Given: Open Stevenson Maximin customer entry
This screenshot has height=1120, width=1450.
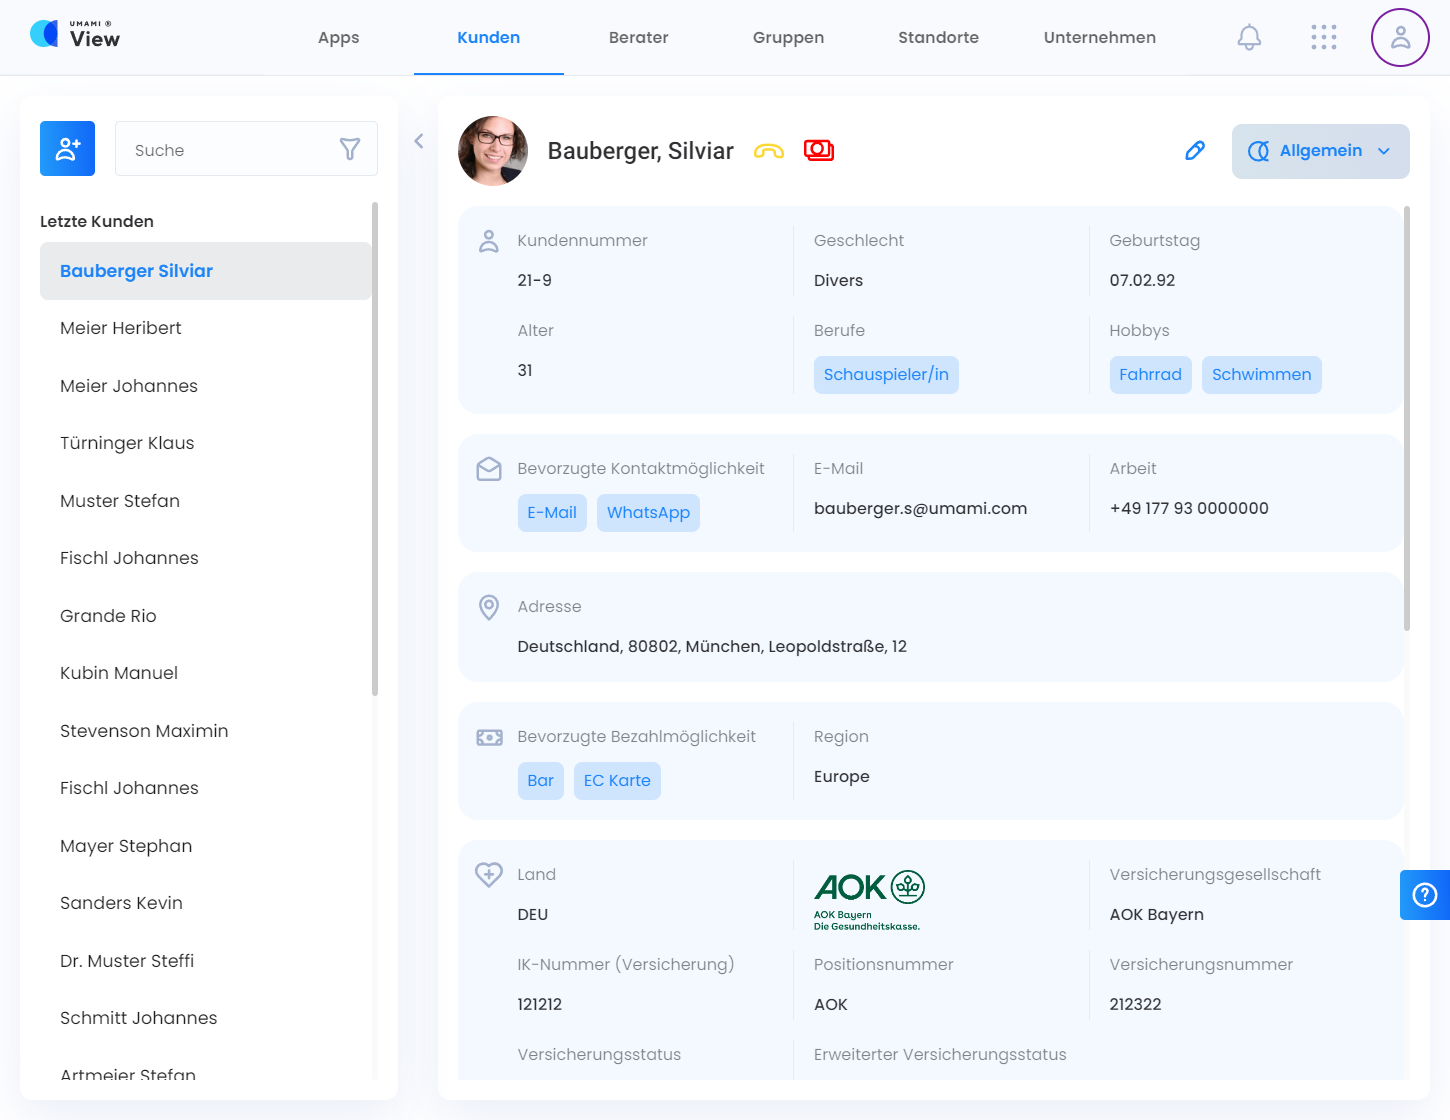Looking at the screenshot, I should (144, 731).
